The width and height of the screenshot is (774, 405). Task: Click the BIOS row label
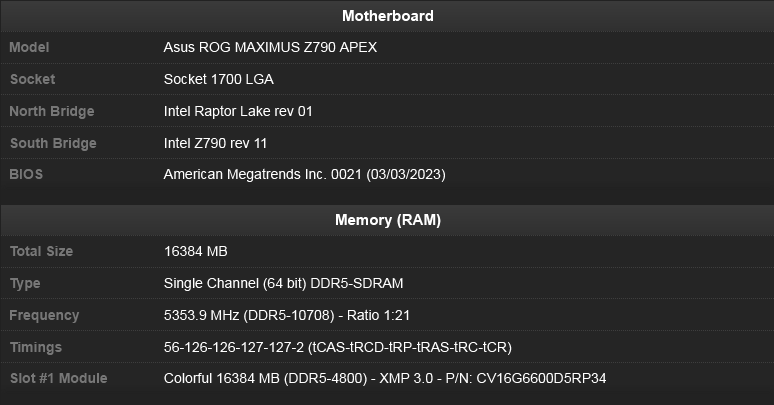(x=27, y=174)
